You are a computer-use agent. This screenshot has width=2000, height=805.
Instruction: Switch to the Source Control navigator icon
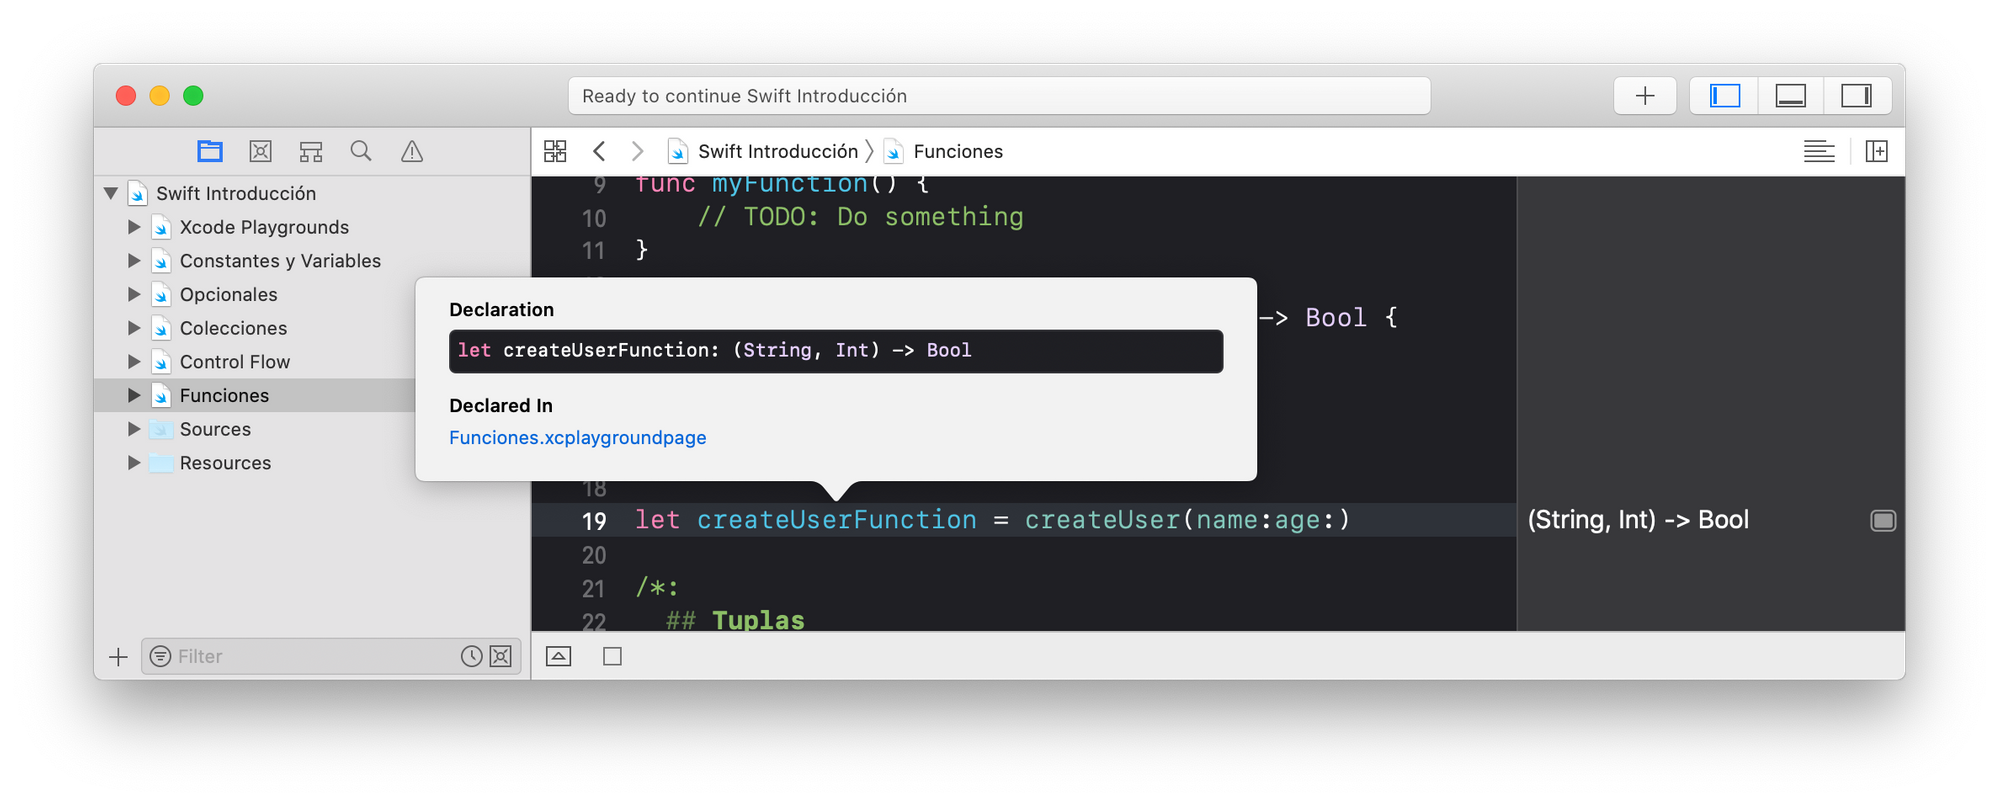[x=260, y=151]
